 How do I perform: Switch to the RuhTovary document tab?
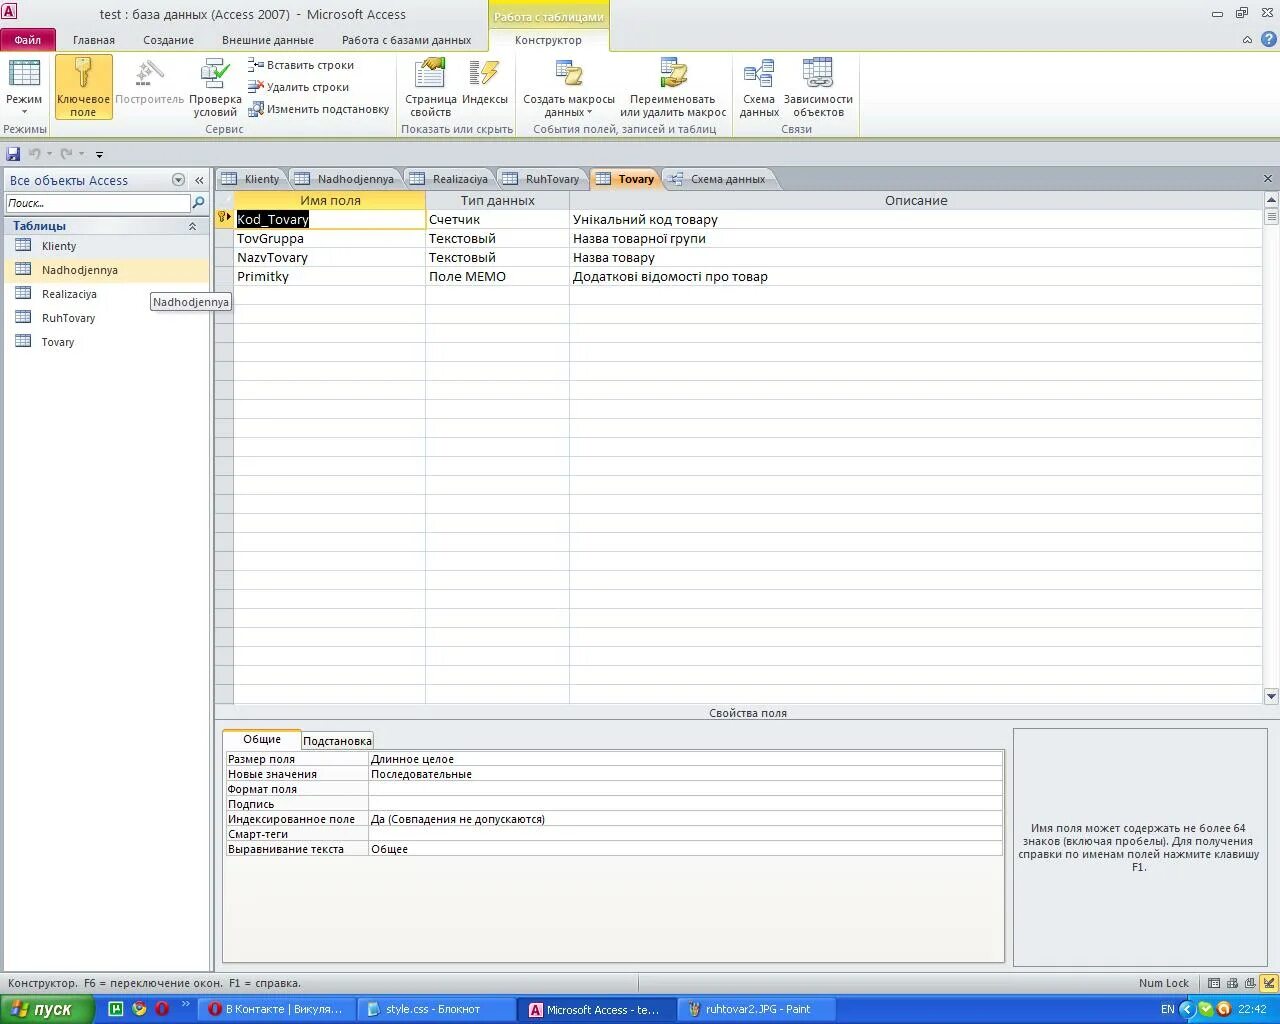[541, 179]
